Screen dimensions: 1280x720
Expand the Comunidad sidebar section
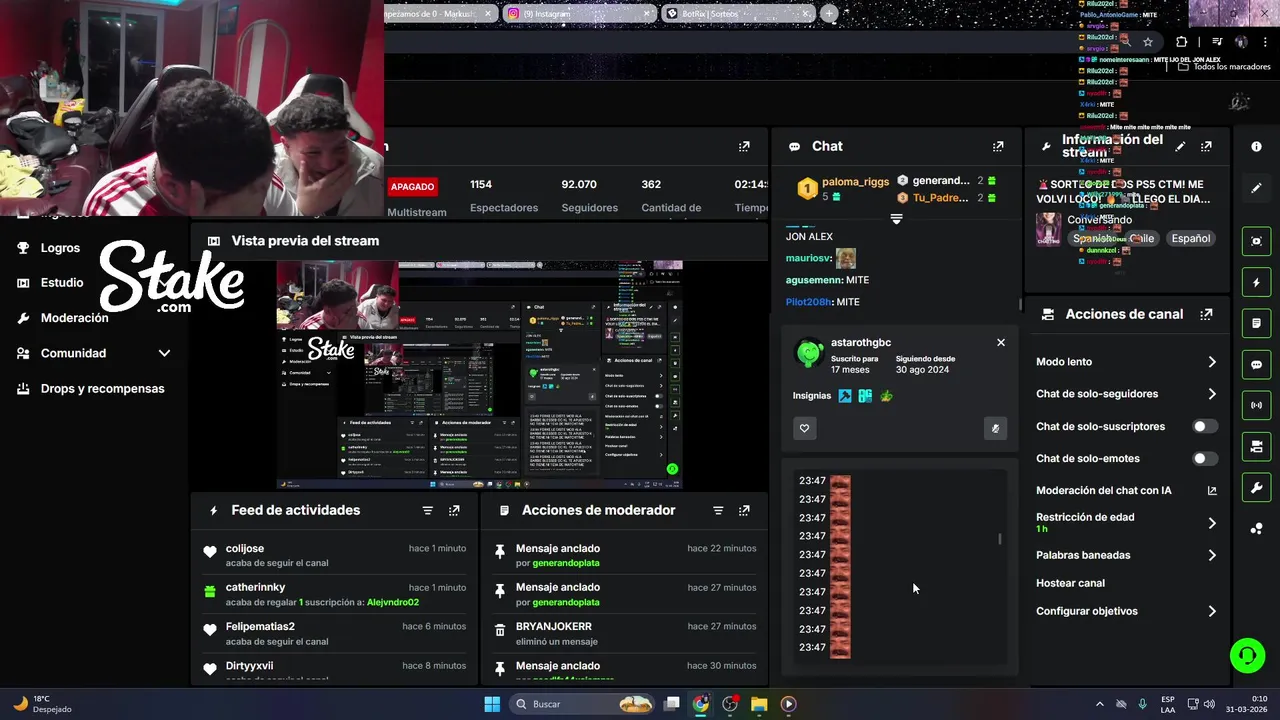[164, 353]
